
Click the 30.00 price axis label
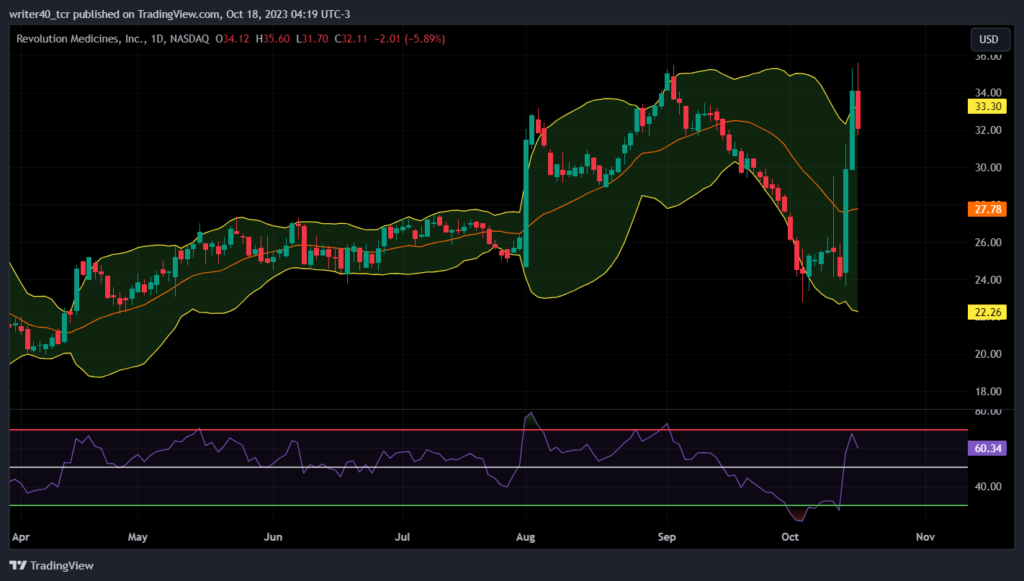point(988,167)
